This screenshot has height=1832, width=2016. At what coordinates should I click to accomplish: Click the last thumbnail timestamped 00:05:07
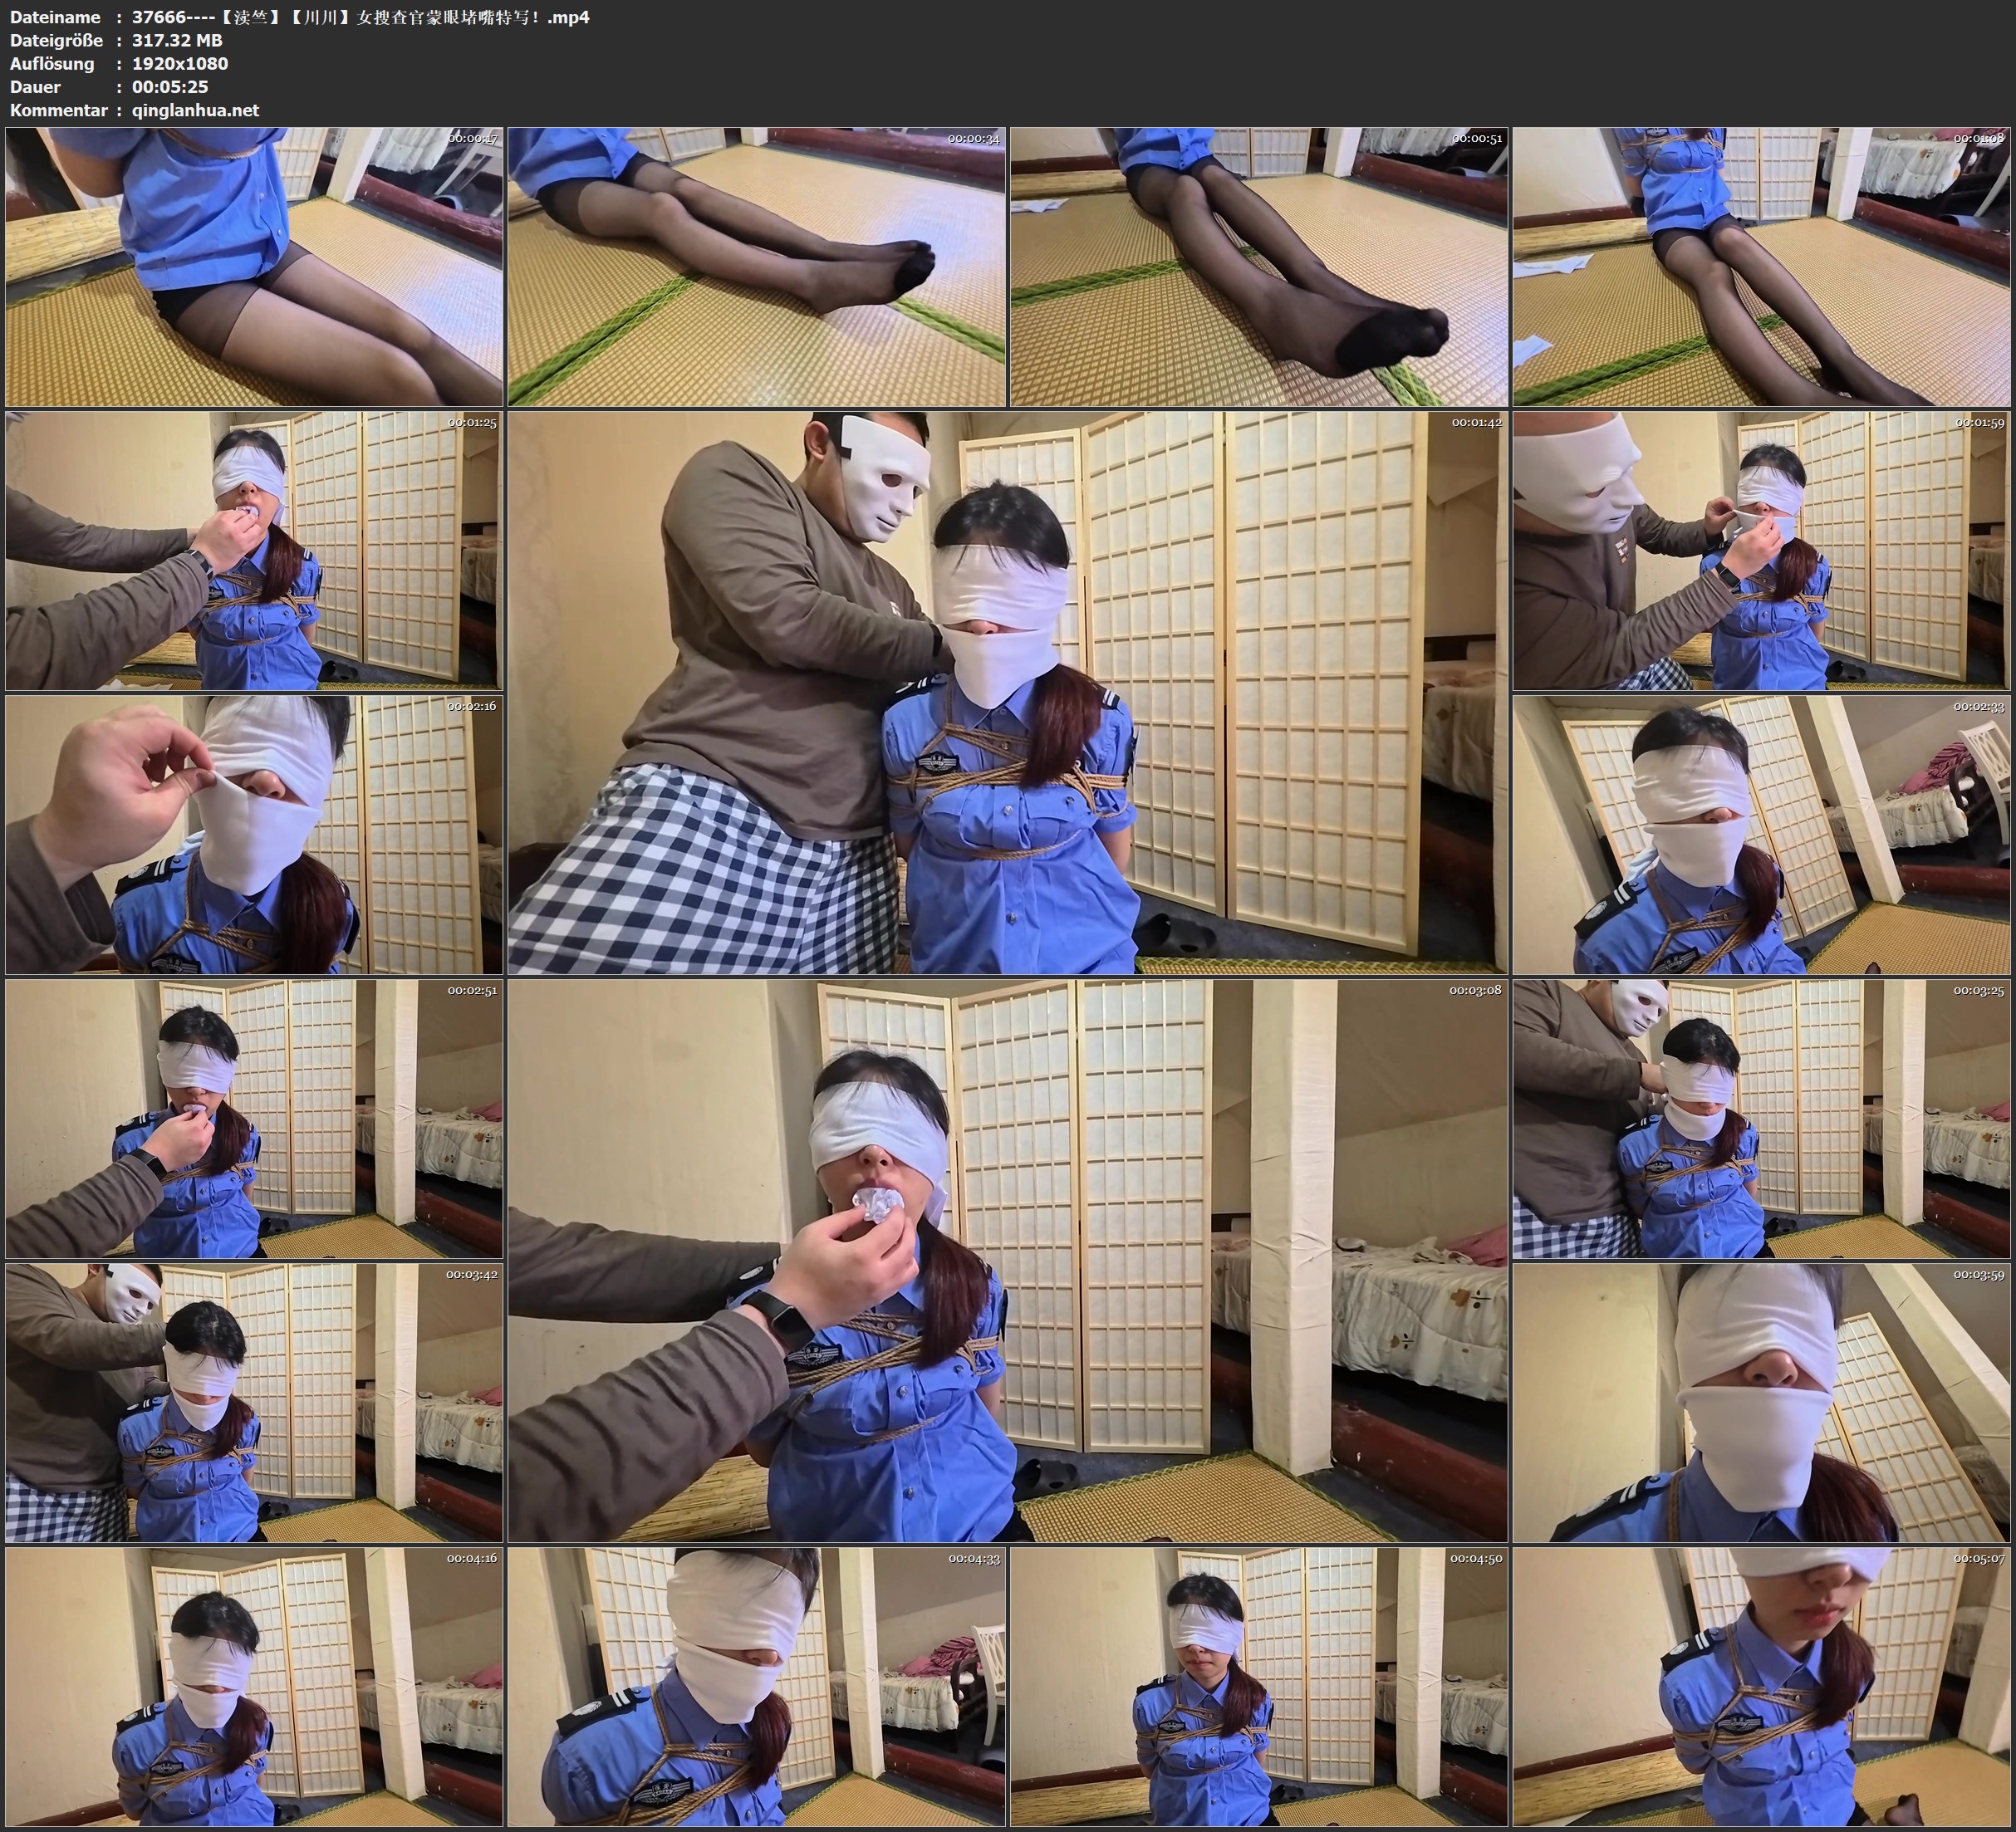[1761, 1686]
